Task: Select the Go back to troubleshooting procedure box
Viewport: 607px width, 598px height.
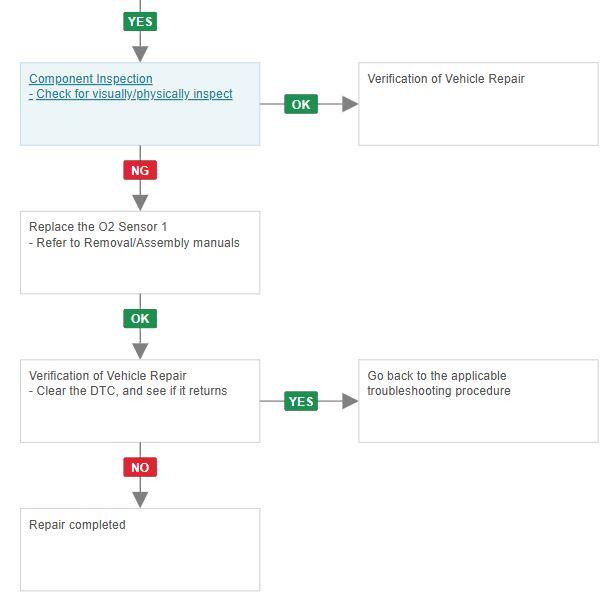Action: 478,401
